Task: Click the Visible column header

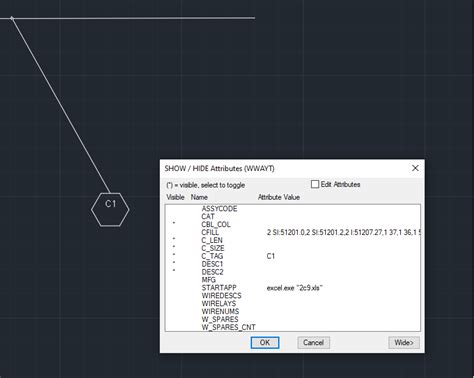Action: (x=175, y=197)
